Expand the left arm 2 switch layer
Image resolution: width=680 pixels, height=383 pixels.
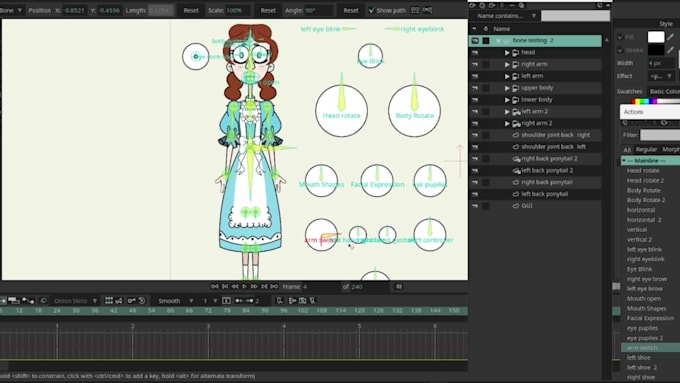(x=507, y=111)
